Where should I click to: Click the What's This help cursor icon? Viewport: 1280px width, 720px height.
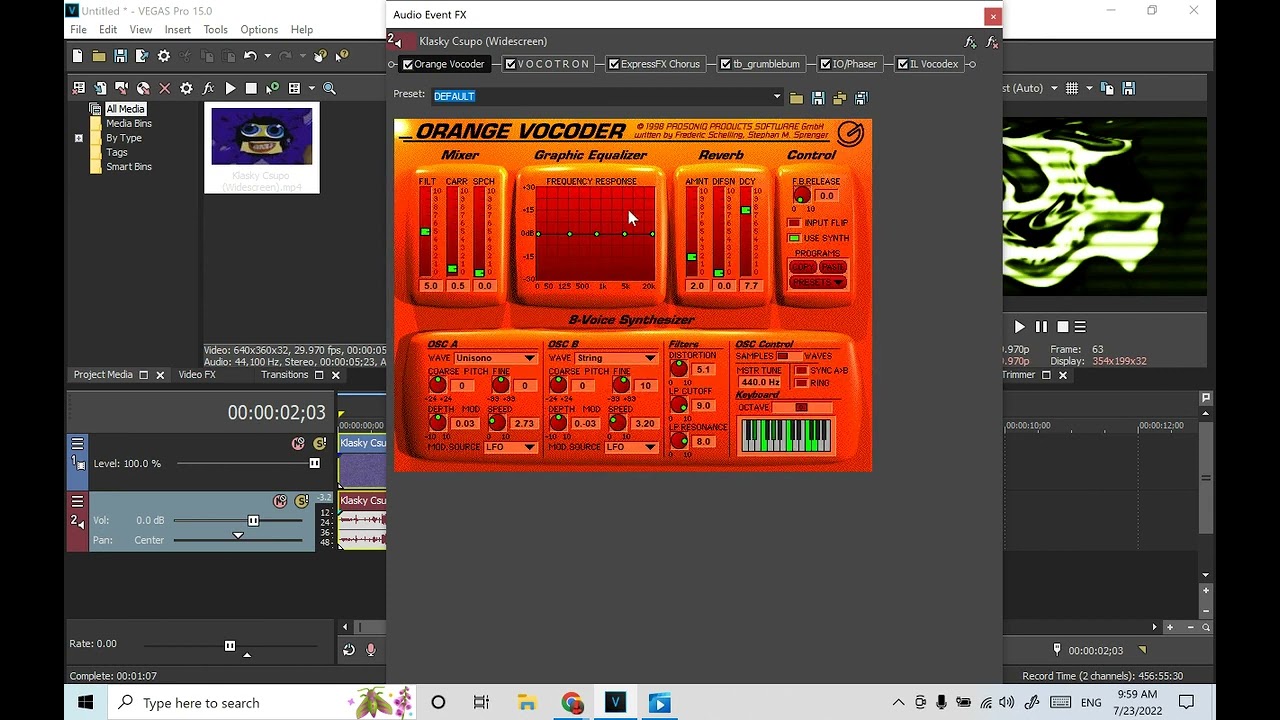pyautogui.click(x=343, y=57)
